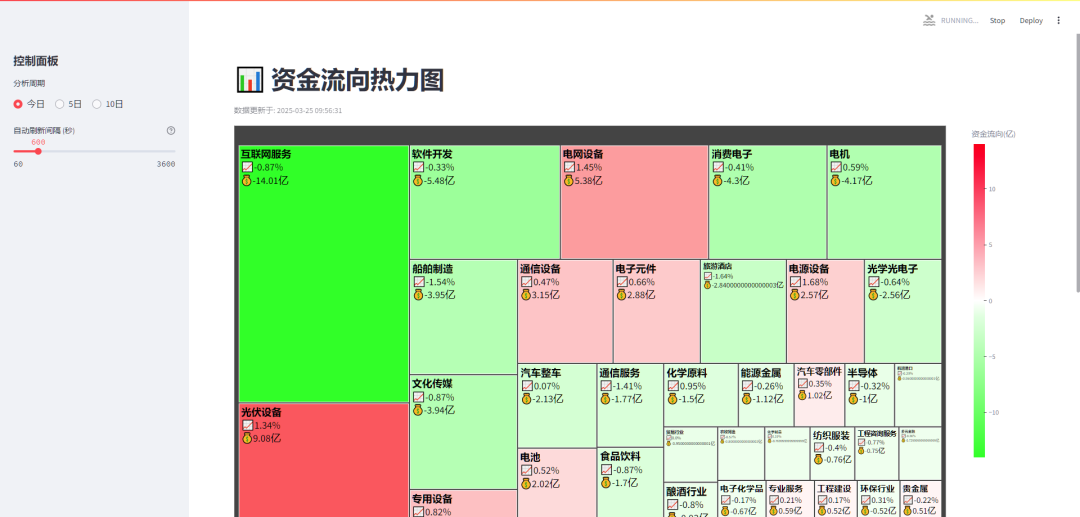This screenshot has width=1080, height=517.
Task: Select the 专用设备 treemap block
Action: point(464,503)
